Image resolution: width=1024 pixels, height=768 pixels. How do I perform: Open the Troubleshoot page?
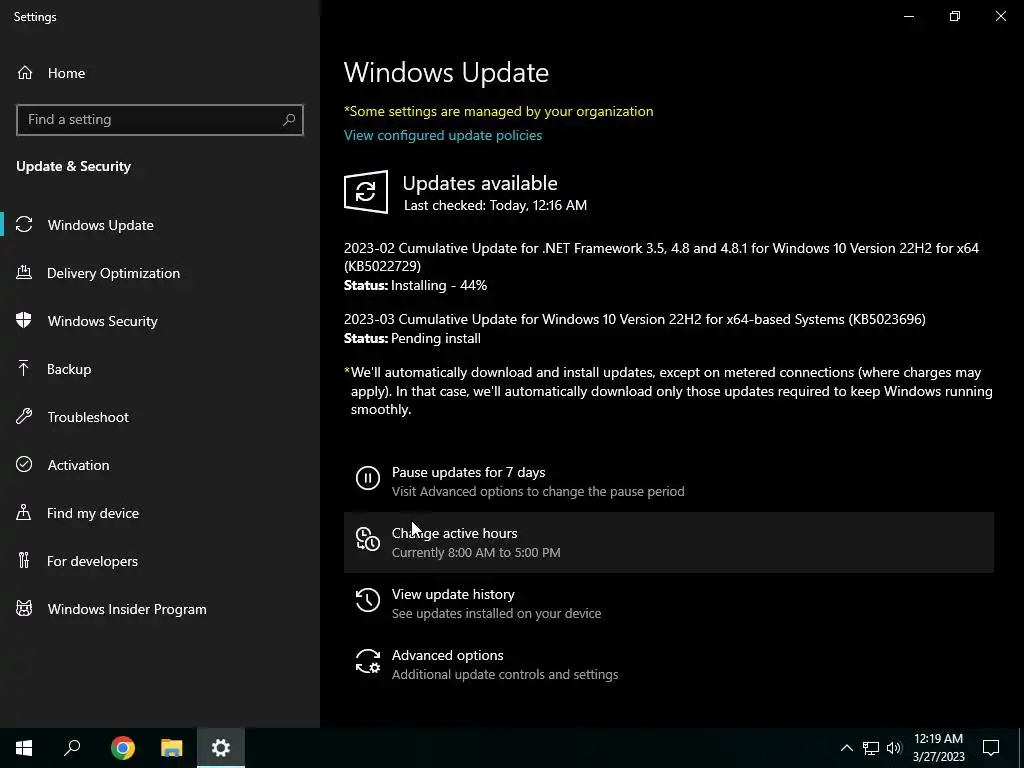pos(160,417)
